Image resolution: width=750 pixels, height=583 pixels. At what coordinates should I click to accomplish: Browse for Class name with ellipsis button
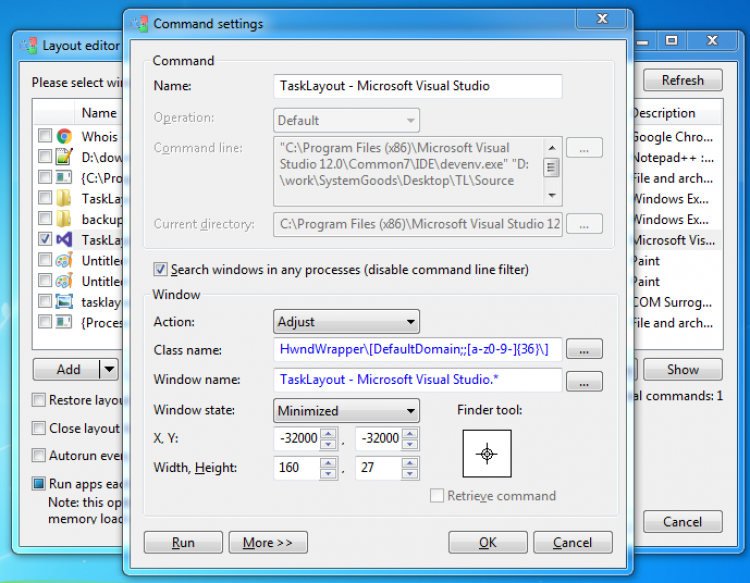coord(584,349)
